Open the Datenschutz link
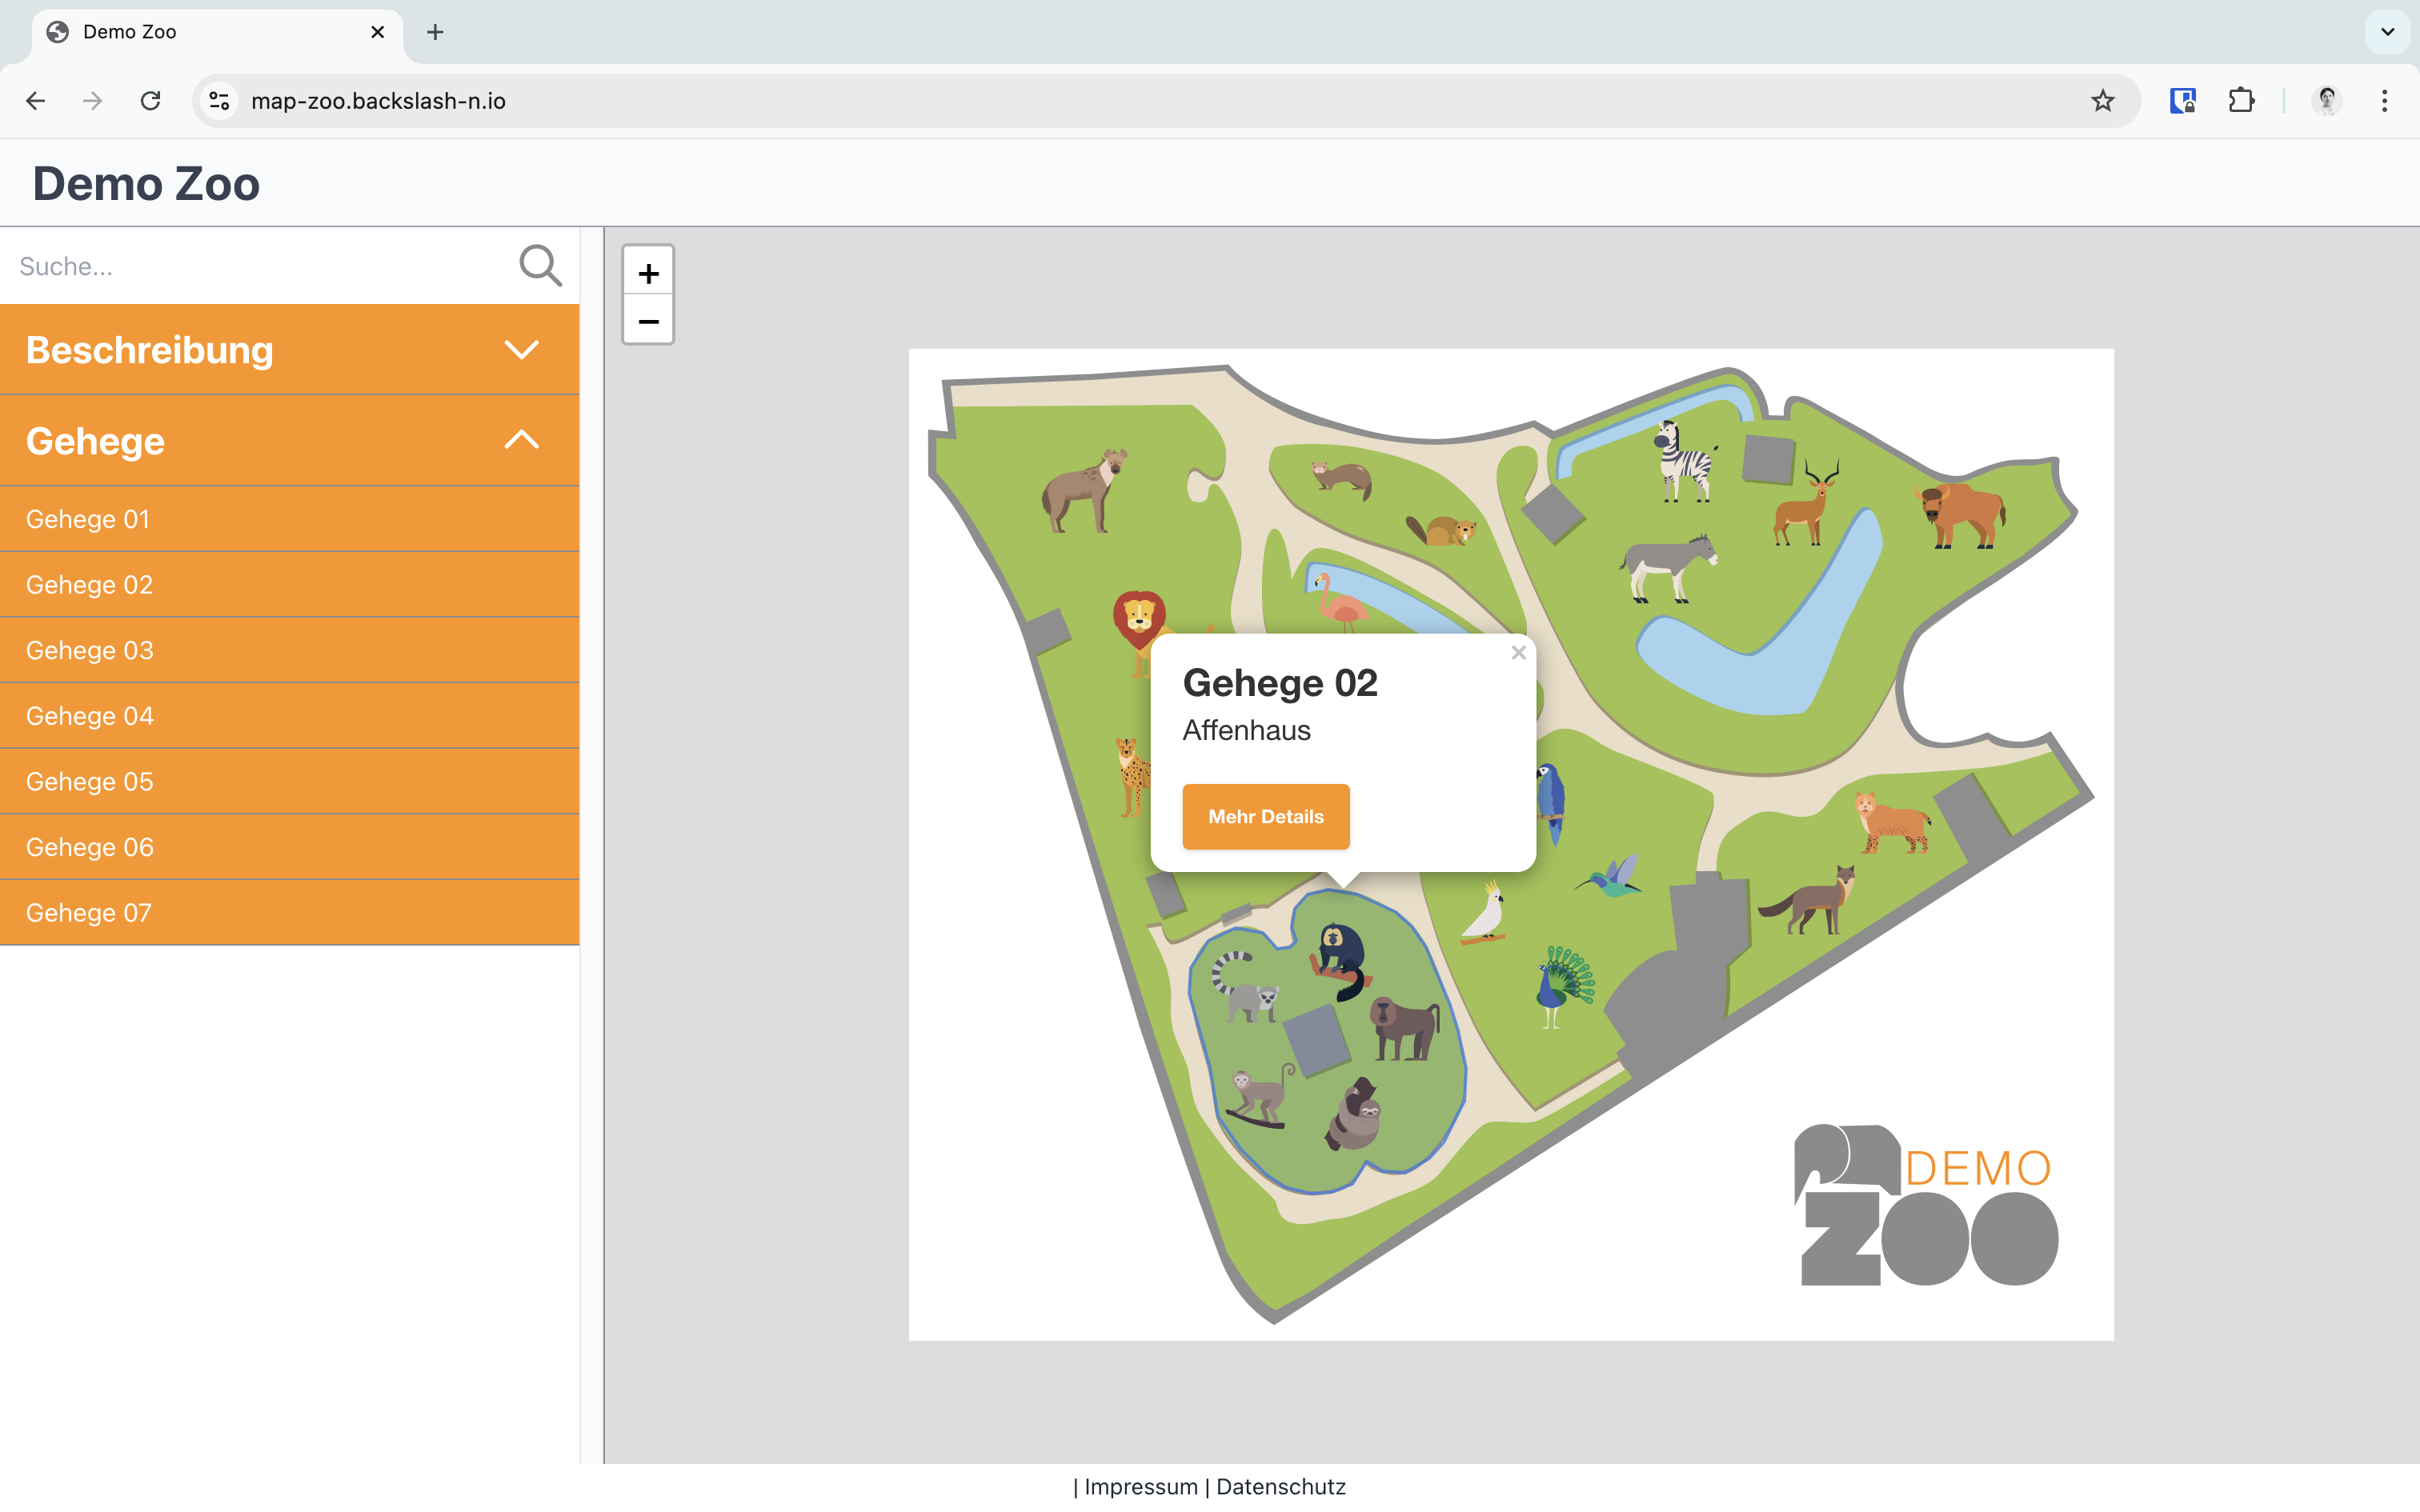Image resolution: width=2420 pixels, height=1512 pixels. [1280, 1487]
